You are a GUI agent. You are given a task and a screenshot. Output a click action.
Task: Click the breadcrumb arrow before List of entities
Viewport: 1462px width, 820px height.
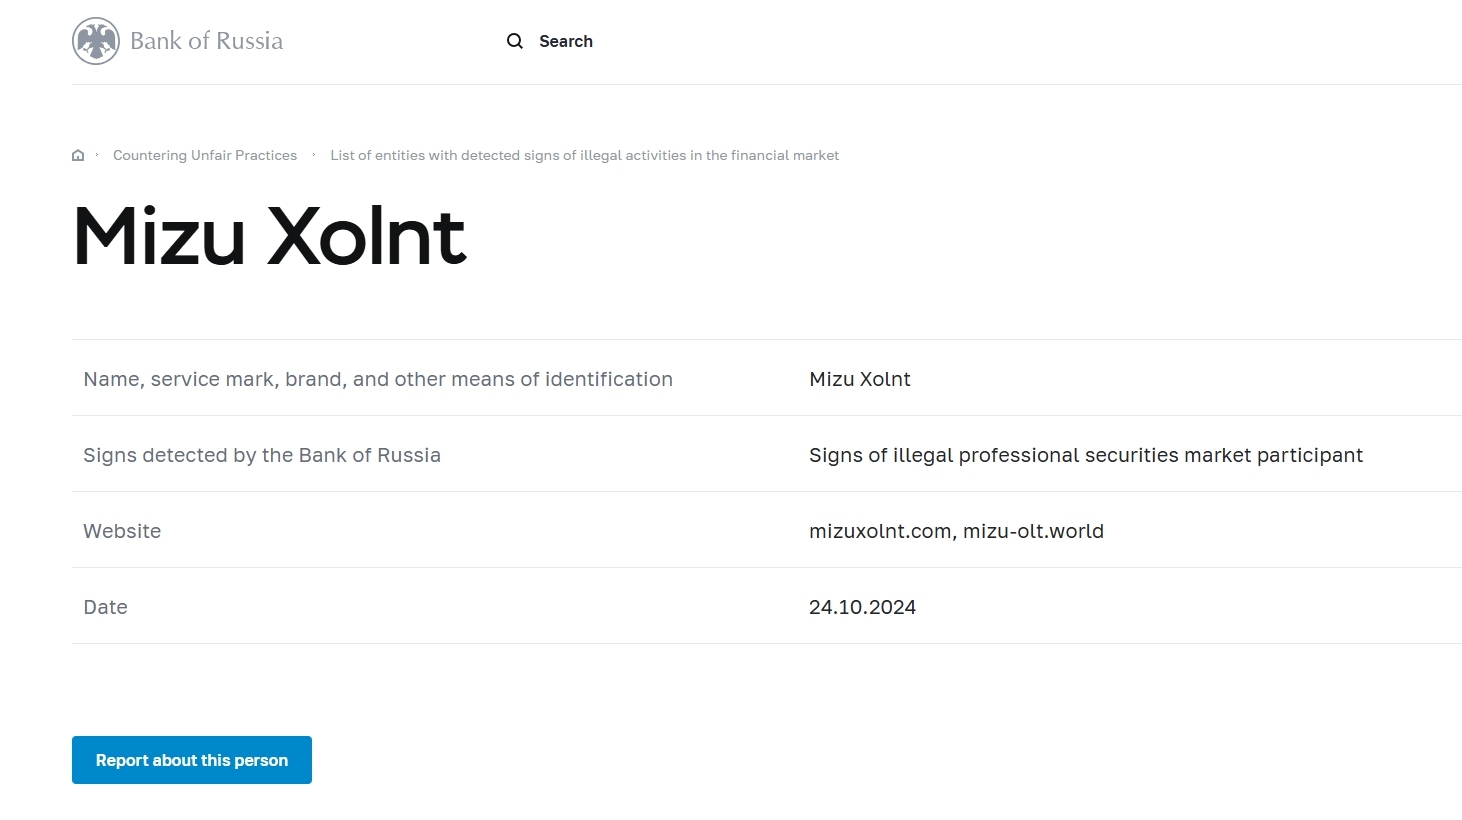click(x=314, y=155)
